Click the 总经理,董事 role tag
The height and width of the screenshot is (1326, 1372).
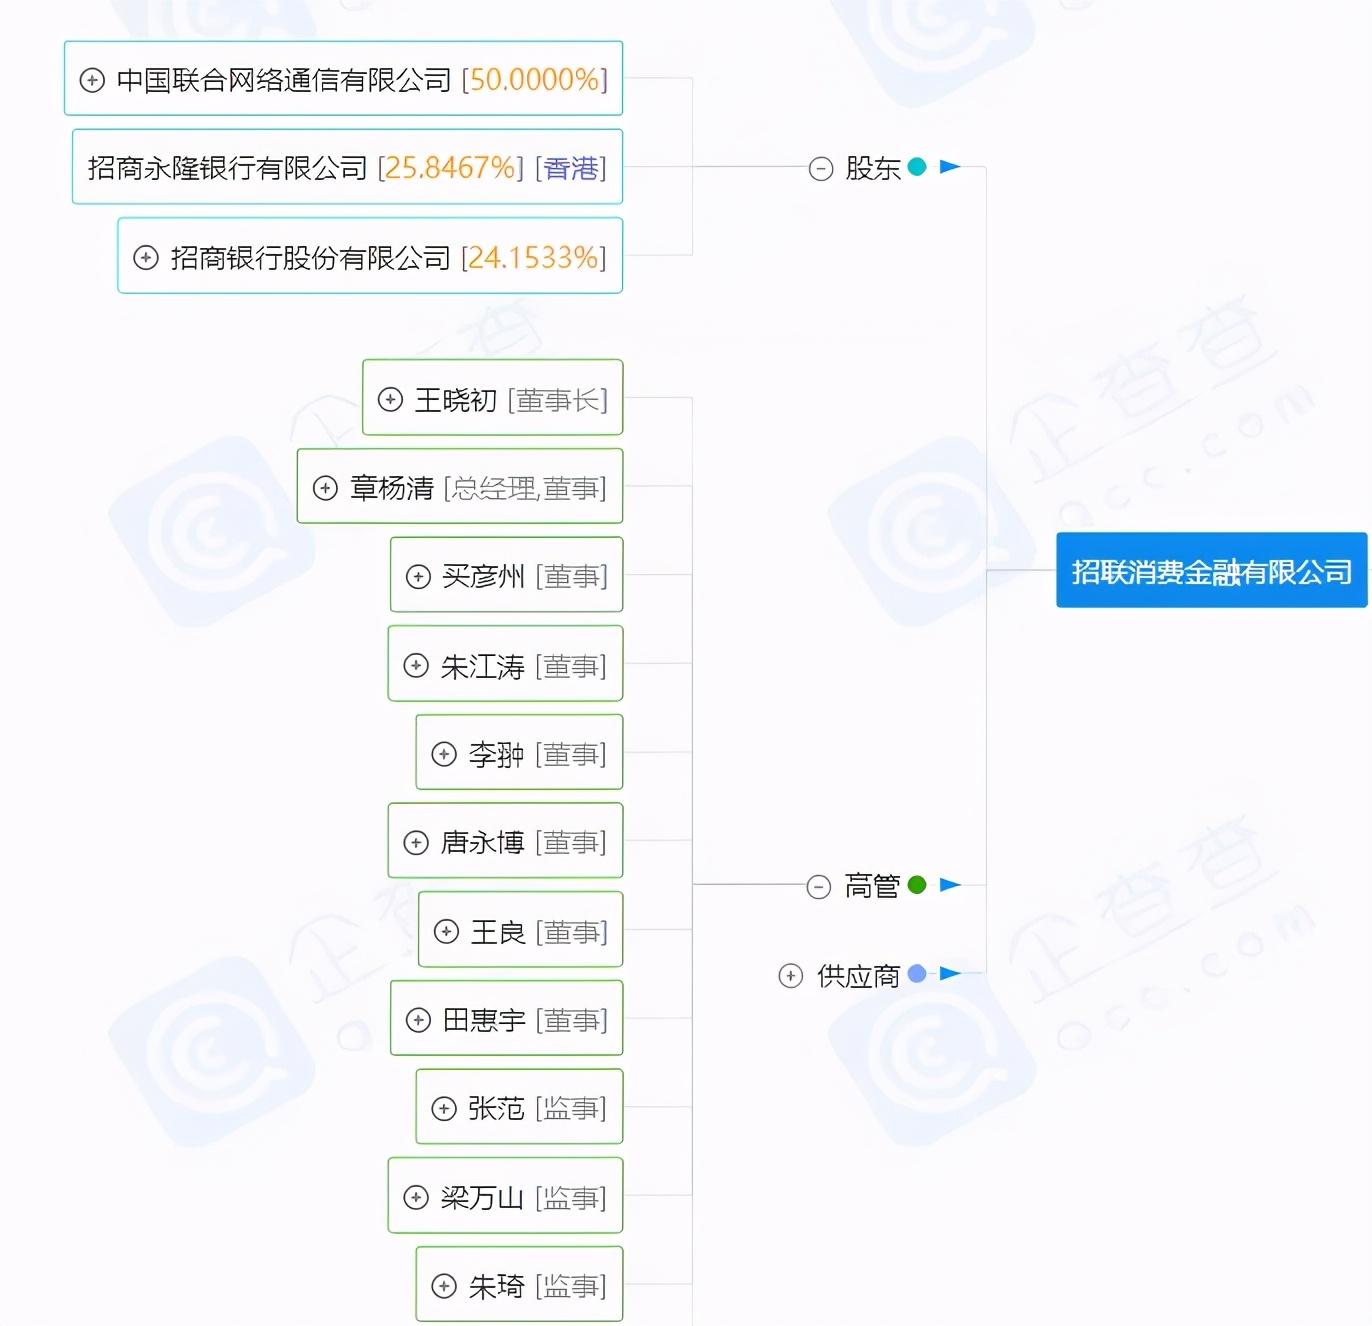[x=525, y=488]
